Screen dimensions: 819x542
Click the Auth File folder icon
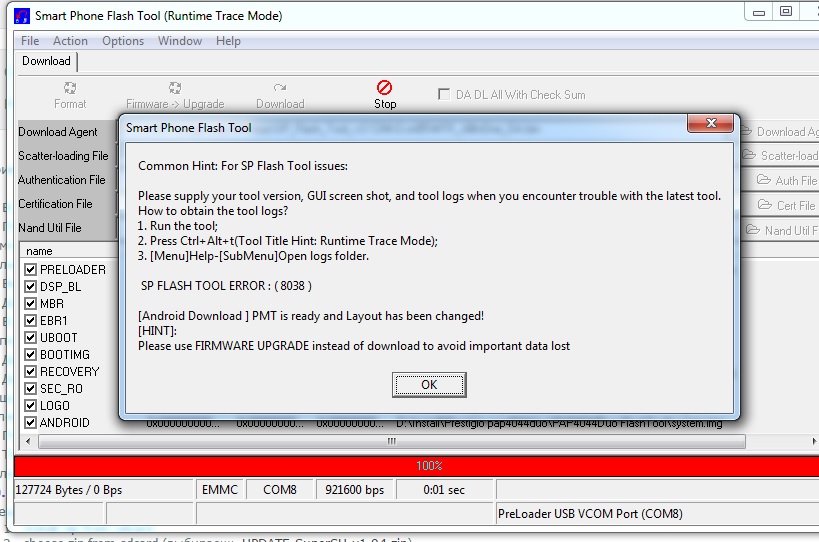(766, 181)
